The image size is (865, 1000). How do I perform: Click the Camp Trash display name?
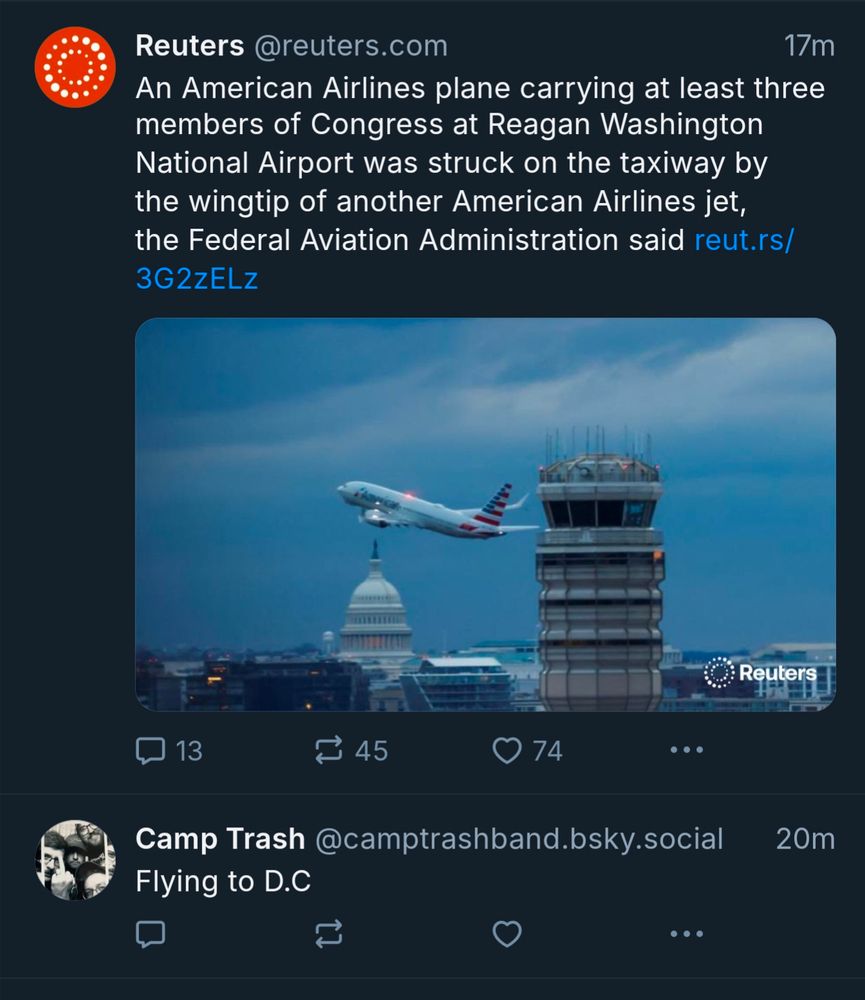219,839
